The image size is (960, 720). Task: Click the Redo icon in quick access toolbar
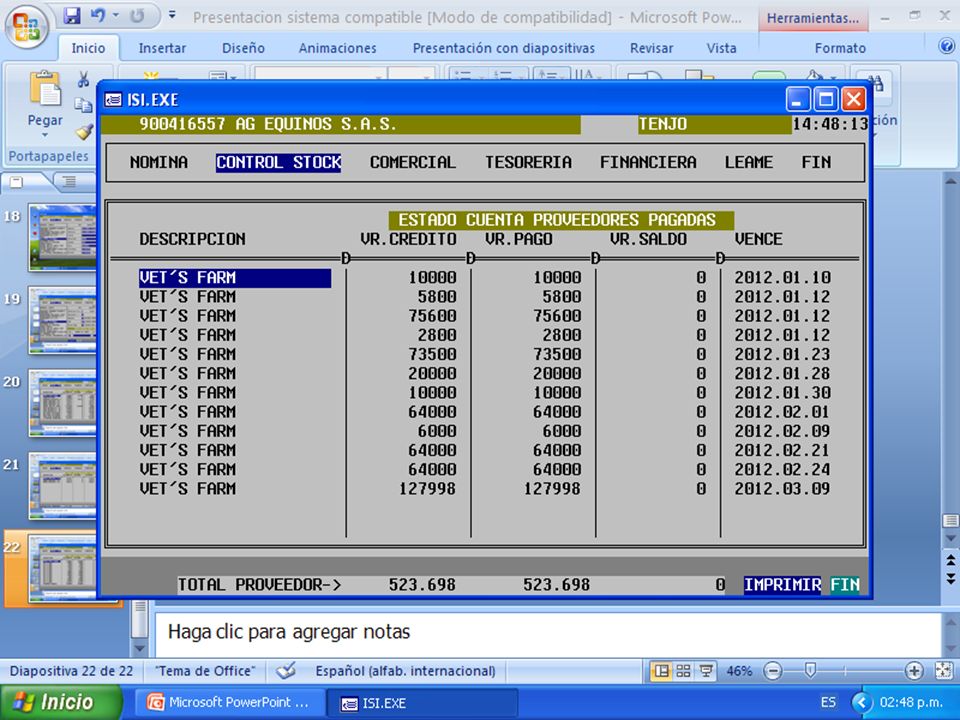point(137,16)
